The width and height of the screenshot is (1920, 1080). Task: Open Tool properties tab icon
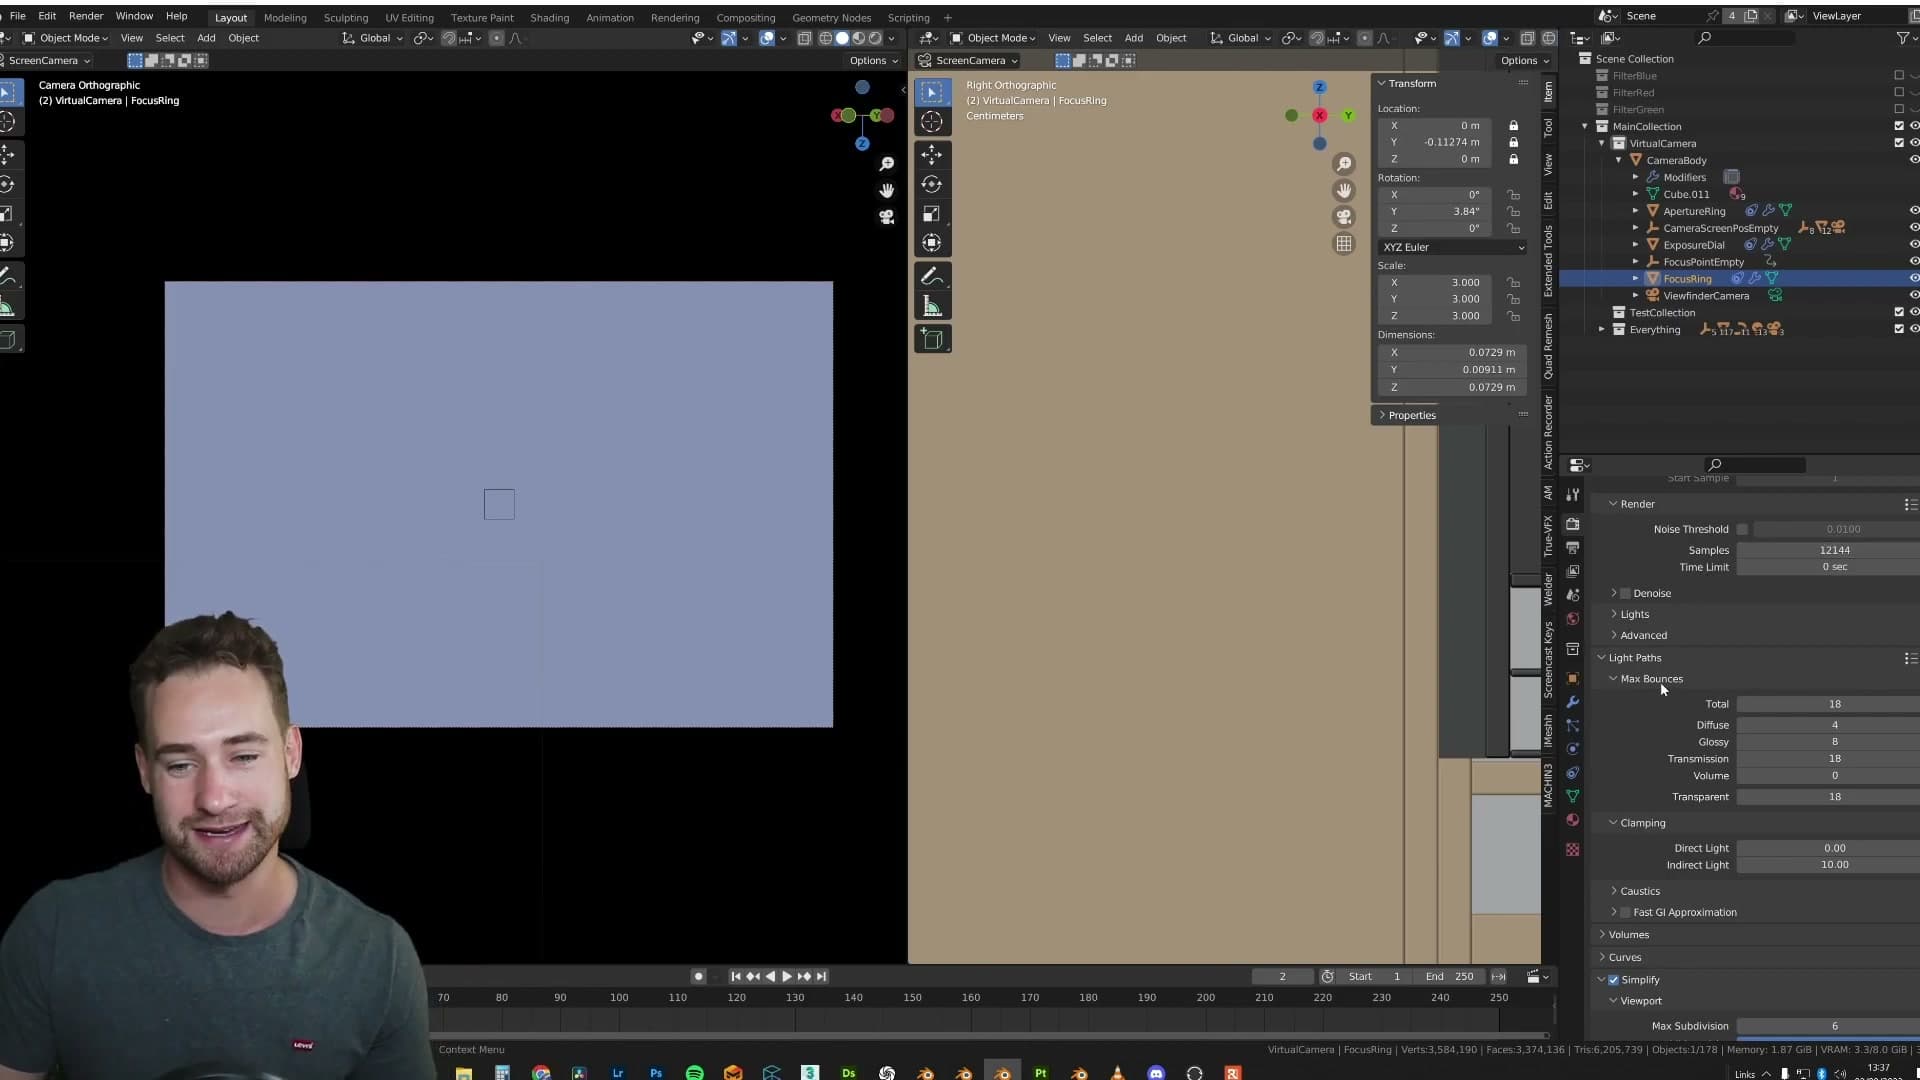tap(1573, 495)
